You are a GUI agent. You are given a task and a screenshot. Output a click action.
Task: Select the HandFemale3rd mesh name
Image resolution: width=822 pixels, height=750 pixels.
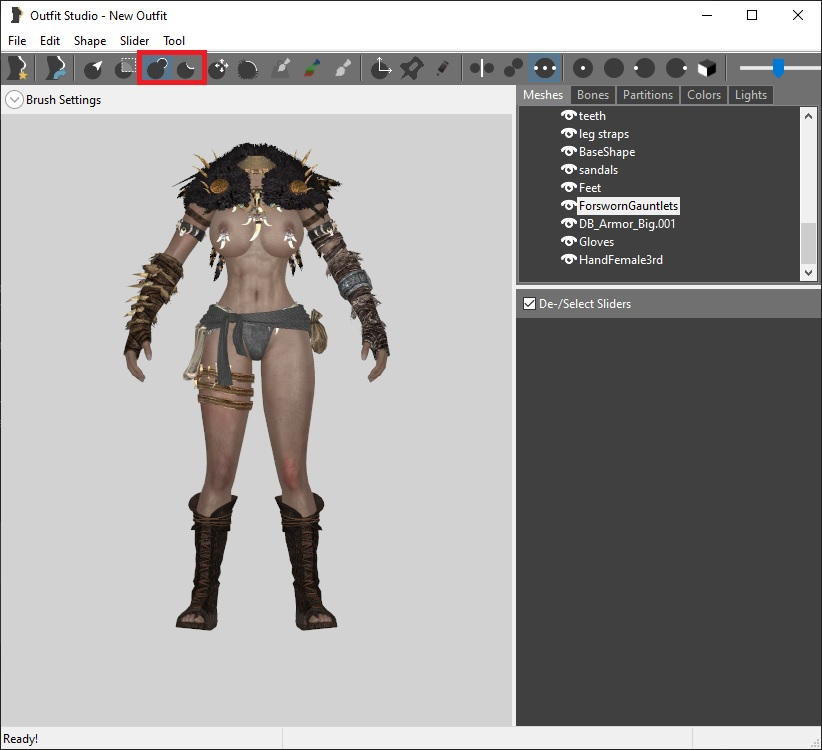click(x=620, y=259)
